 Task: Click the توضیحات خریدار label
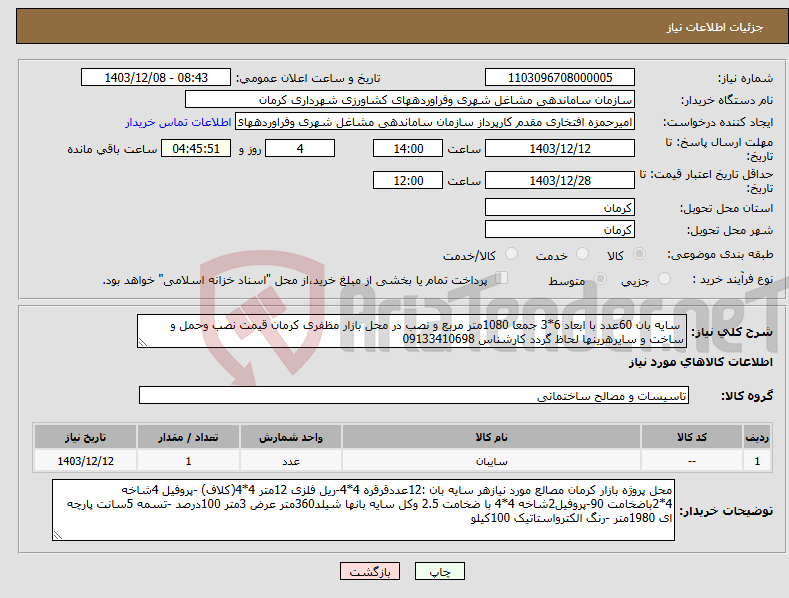[726, 511]
